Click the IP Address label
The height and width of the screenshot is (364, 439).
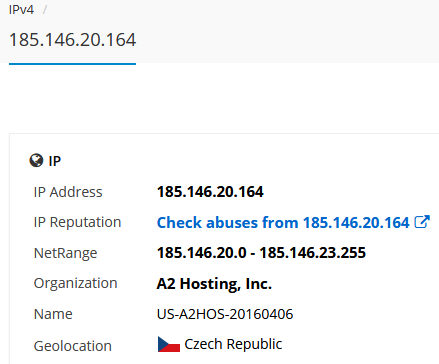68,192
